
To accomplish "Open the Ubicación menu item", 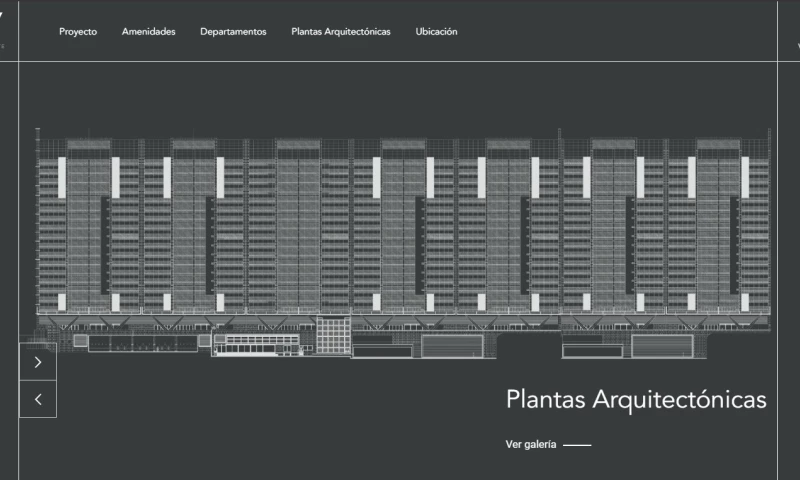I will (x=436, y=32).
